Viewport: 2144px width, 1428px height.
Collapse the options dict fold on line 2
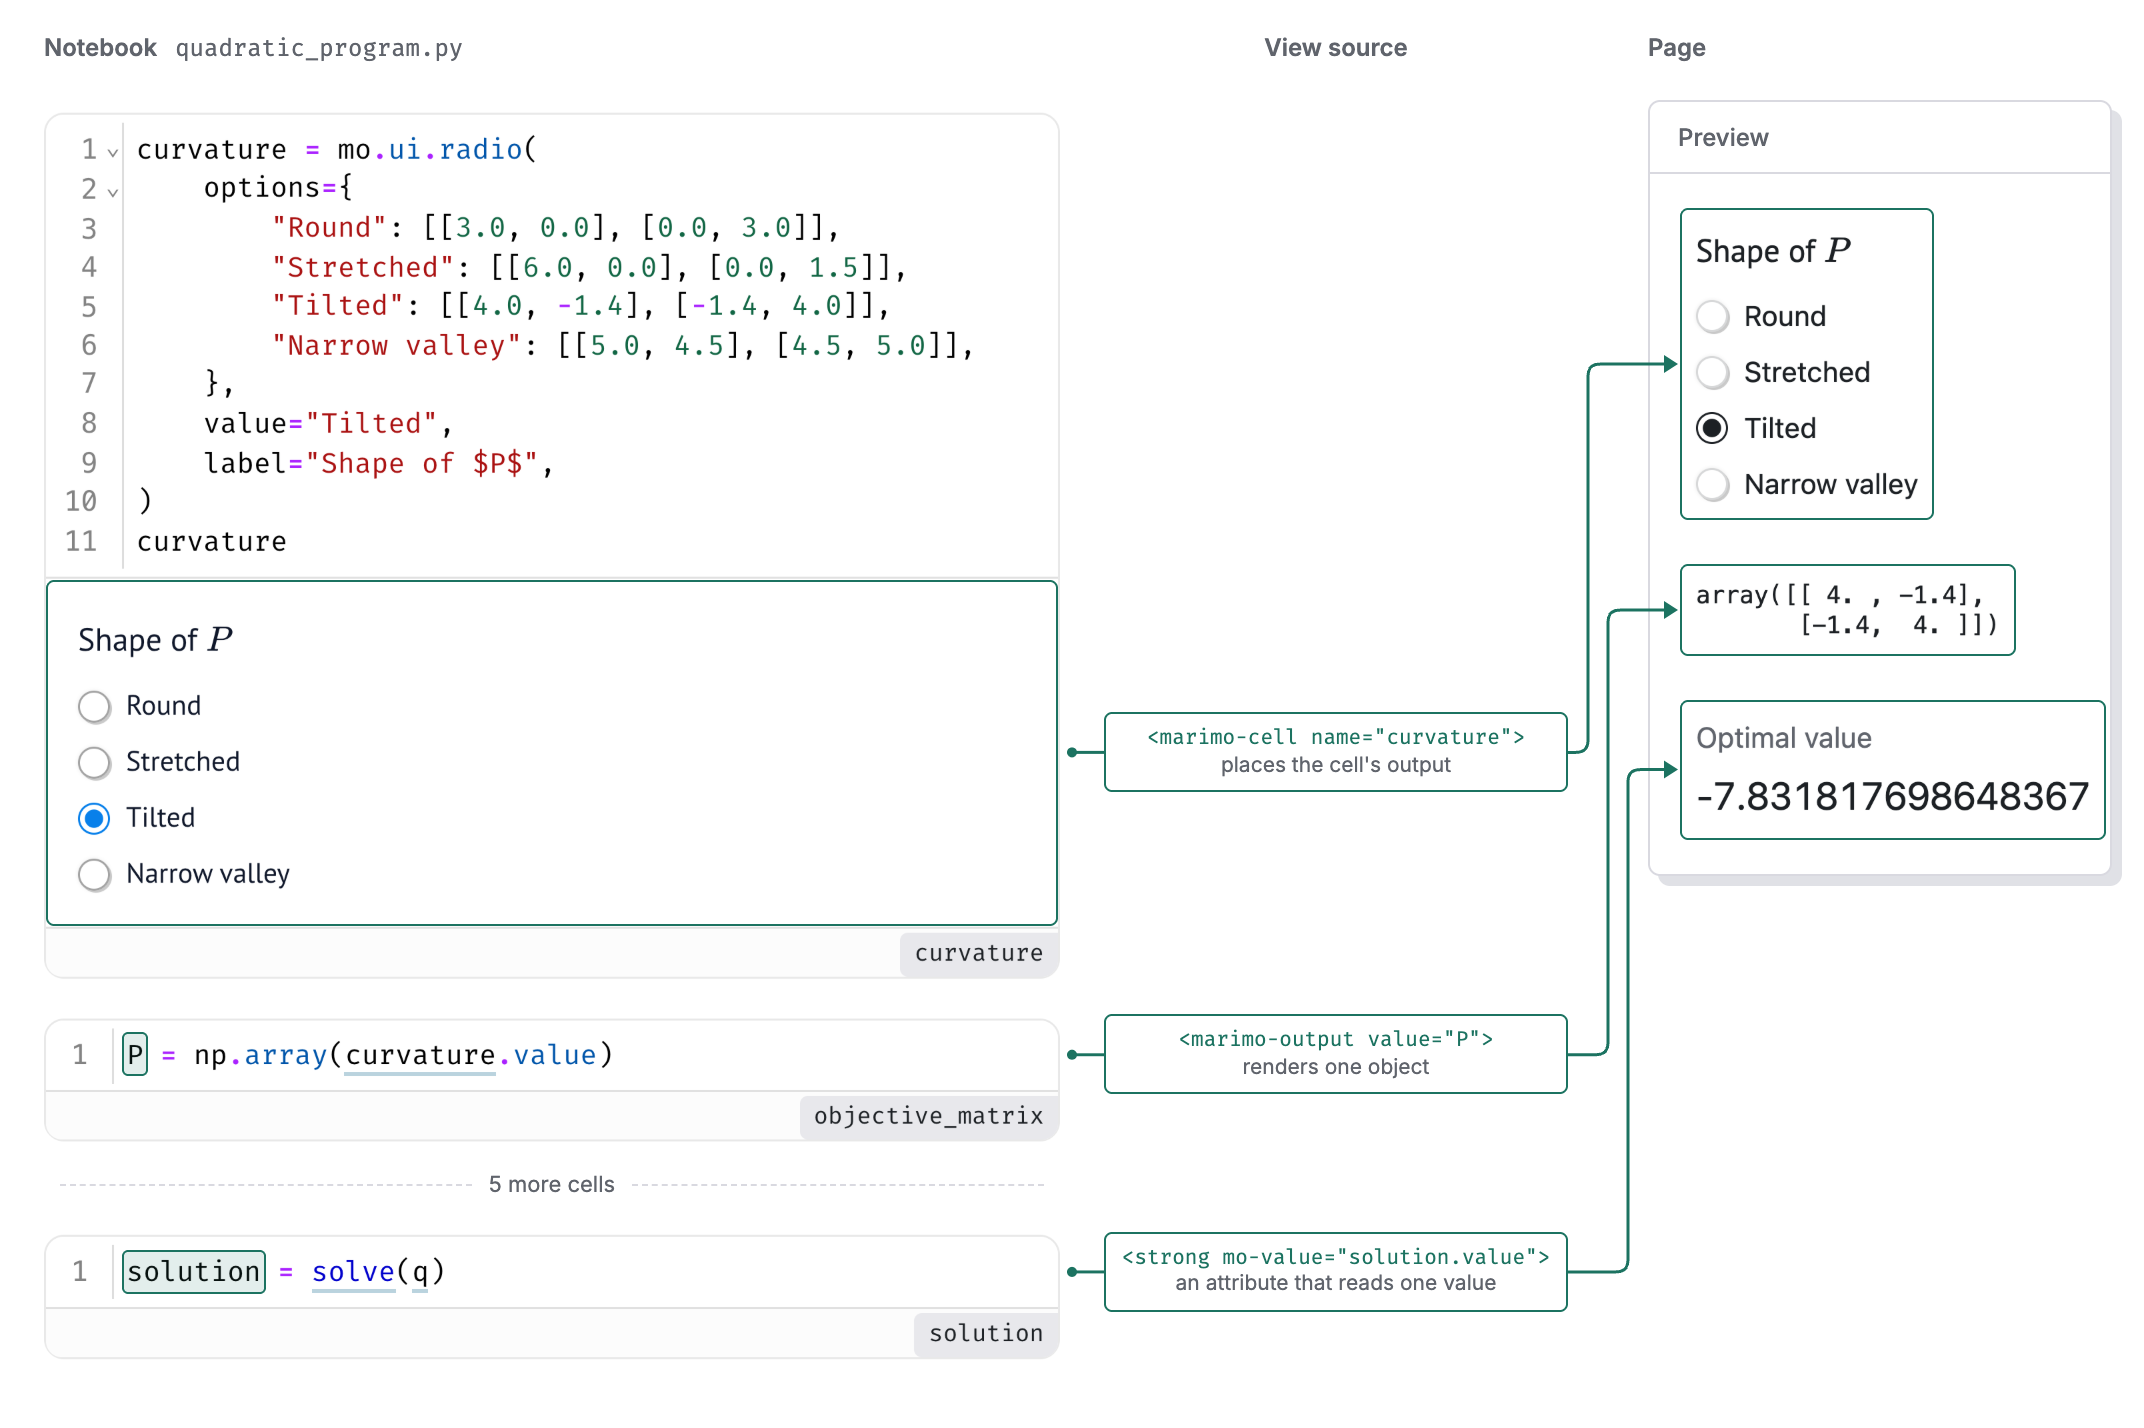[x=113, y=191]
